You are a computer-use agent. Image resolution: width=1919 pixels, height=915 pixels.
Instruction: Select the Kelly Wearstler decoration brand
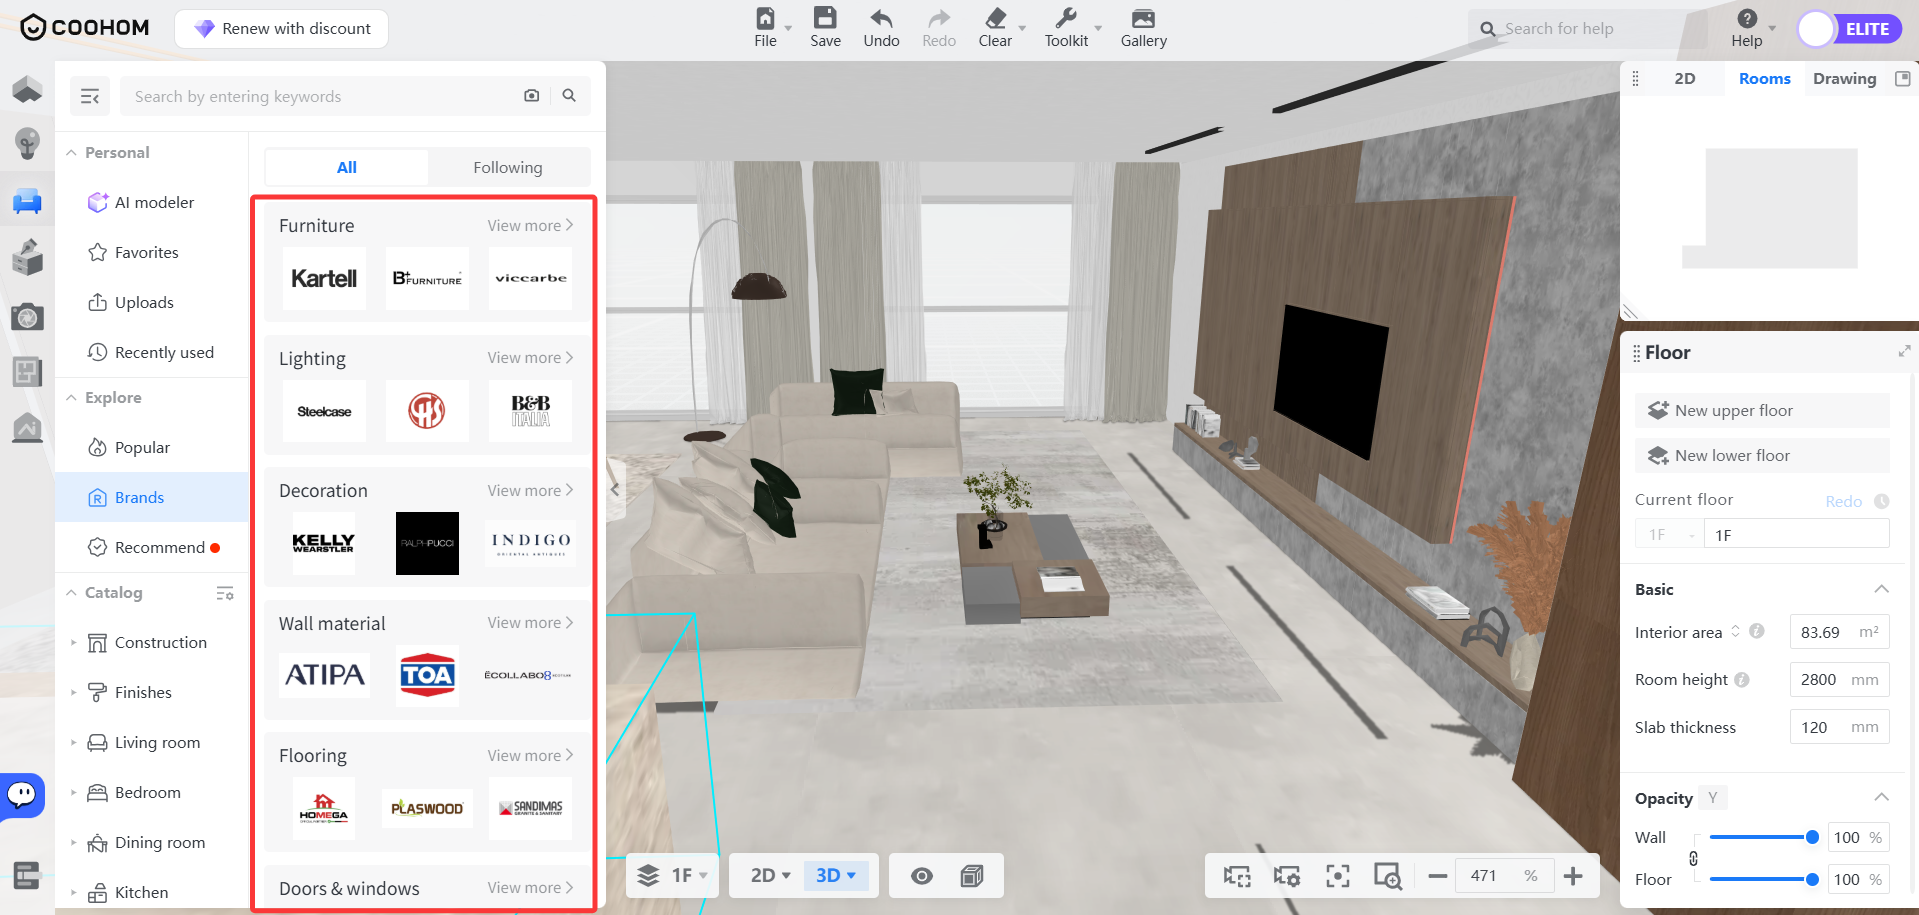pyautogui.click(x=323, y=543)
